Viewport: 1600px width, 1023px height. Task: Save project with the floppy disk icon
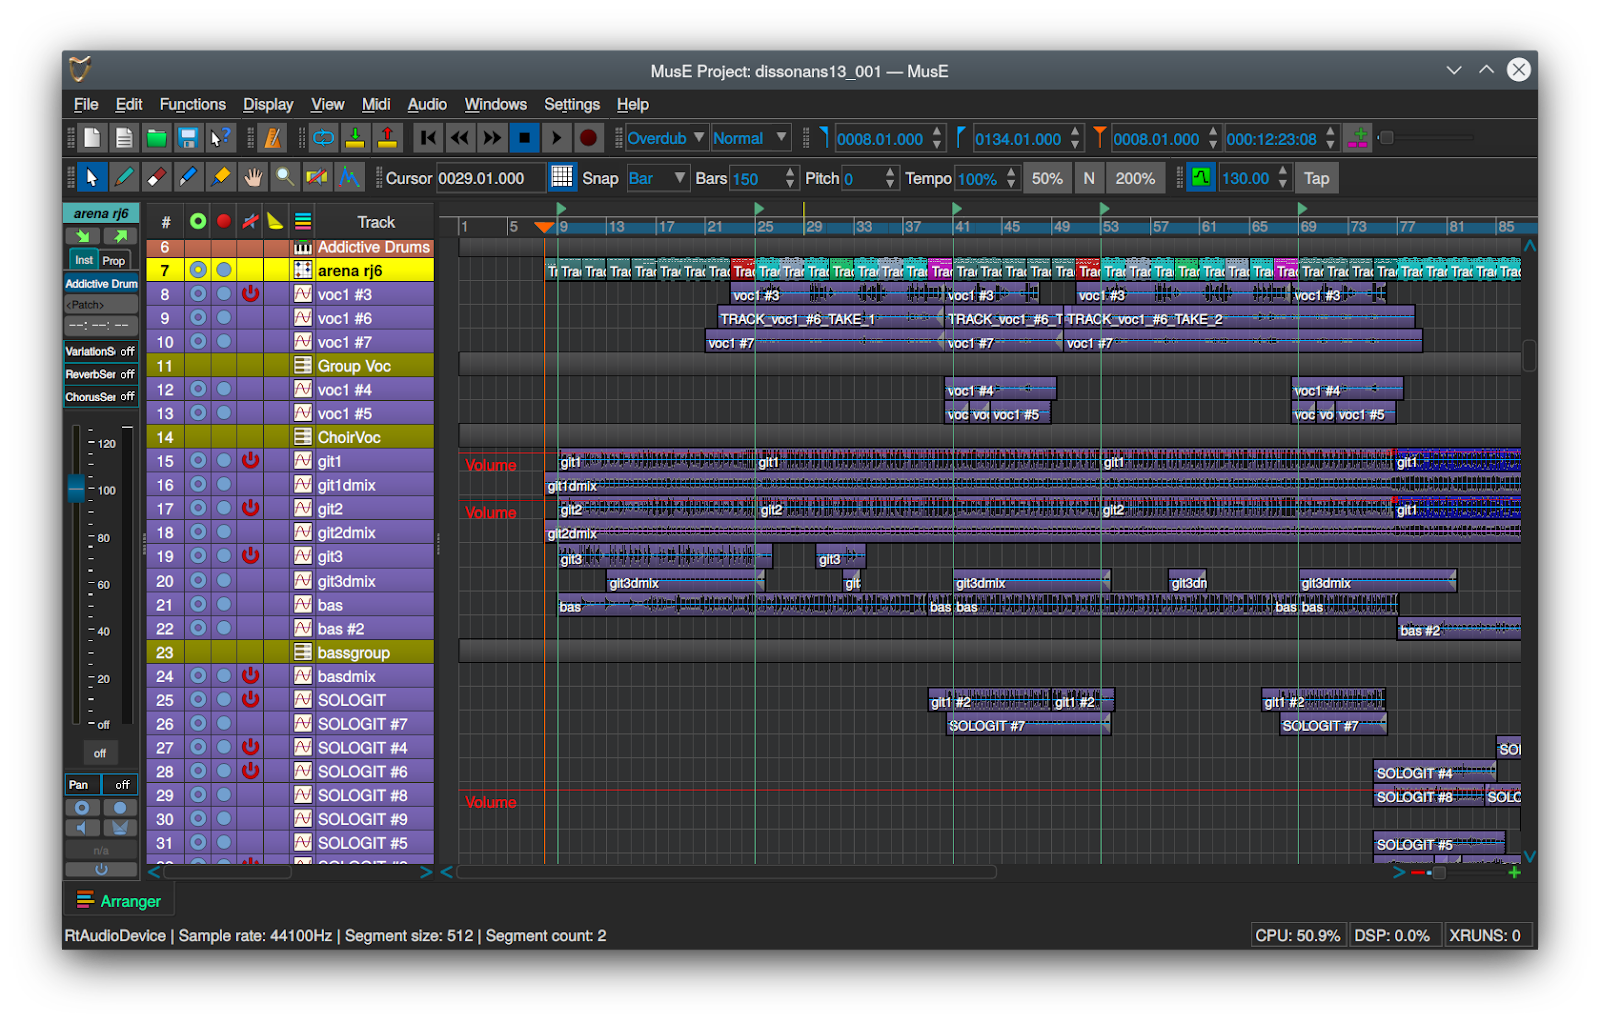click(188, 138)
